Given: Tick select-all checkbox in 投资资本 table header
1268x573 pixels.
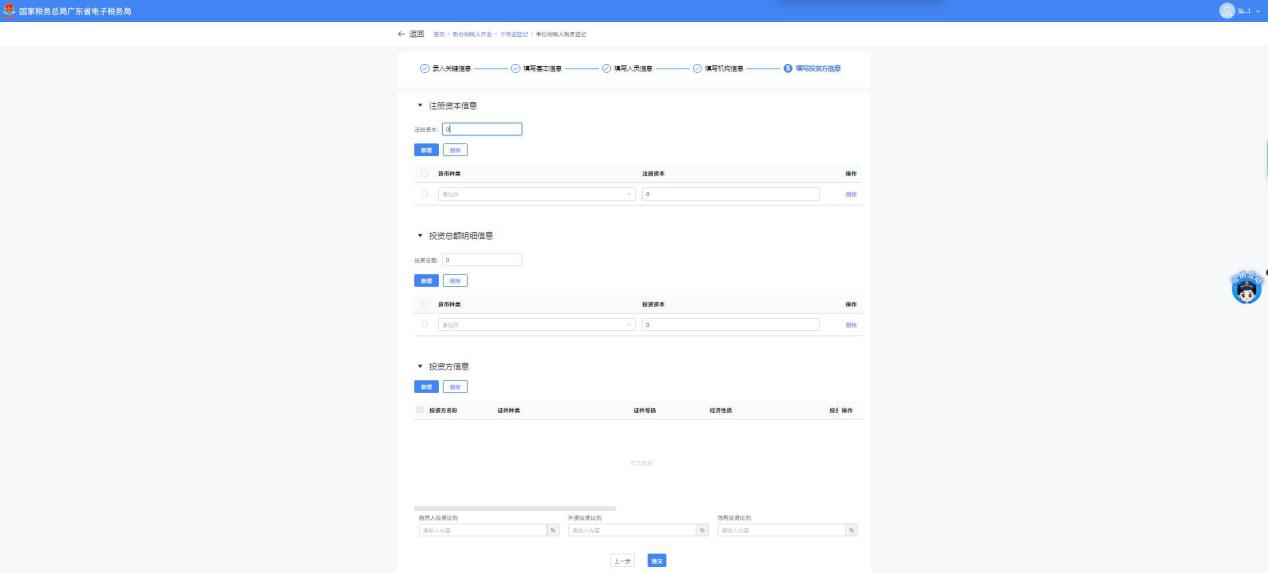Looking at the screenshot, I should pos(424,304).
